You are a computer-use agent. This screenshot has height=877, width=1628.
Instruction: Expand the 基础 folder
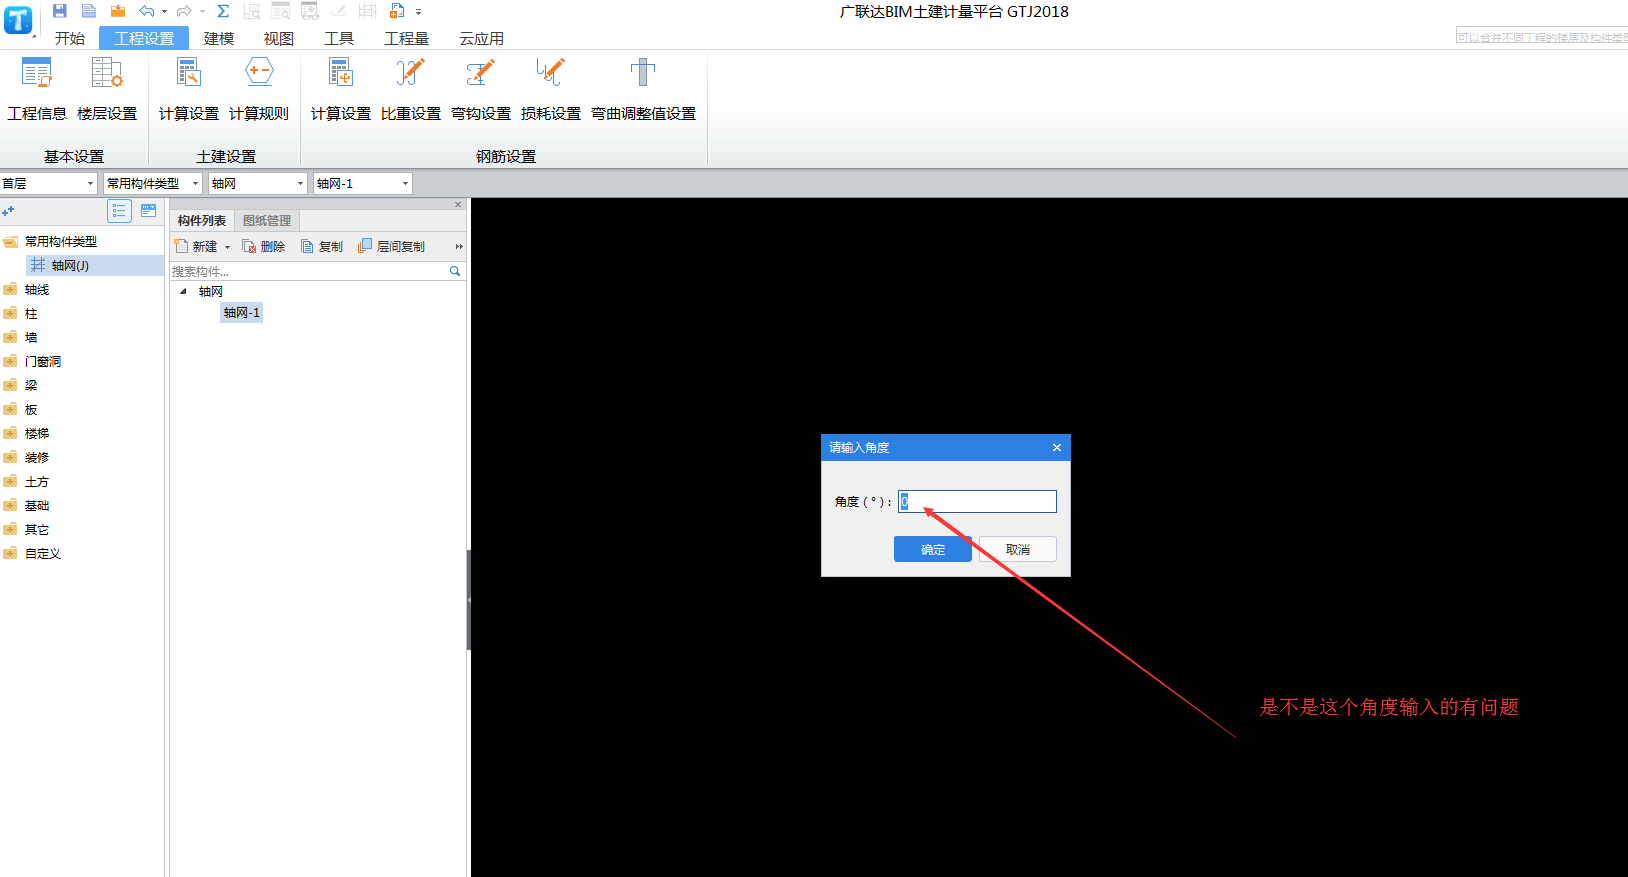[x=10, y=505]
